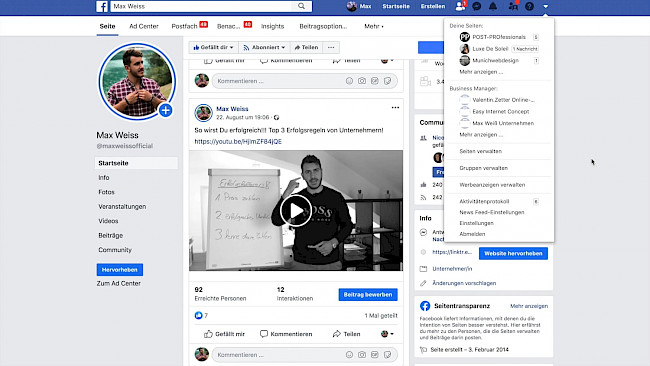Click Teilen button in page header

pyautogui.click(x=306, y=47)
